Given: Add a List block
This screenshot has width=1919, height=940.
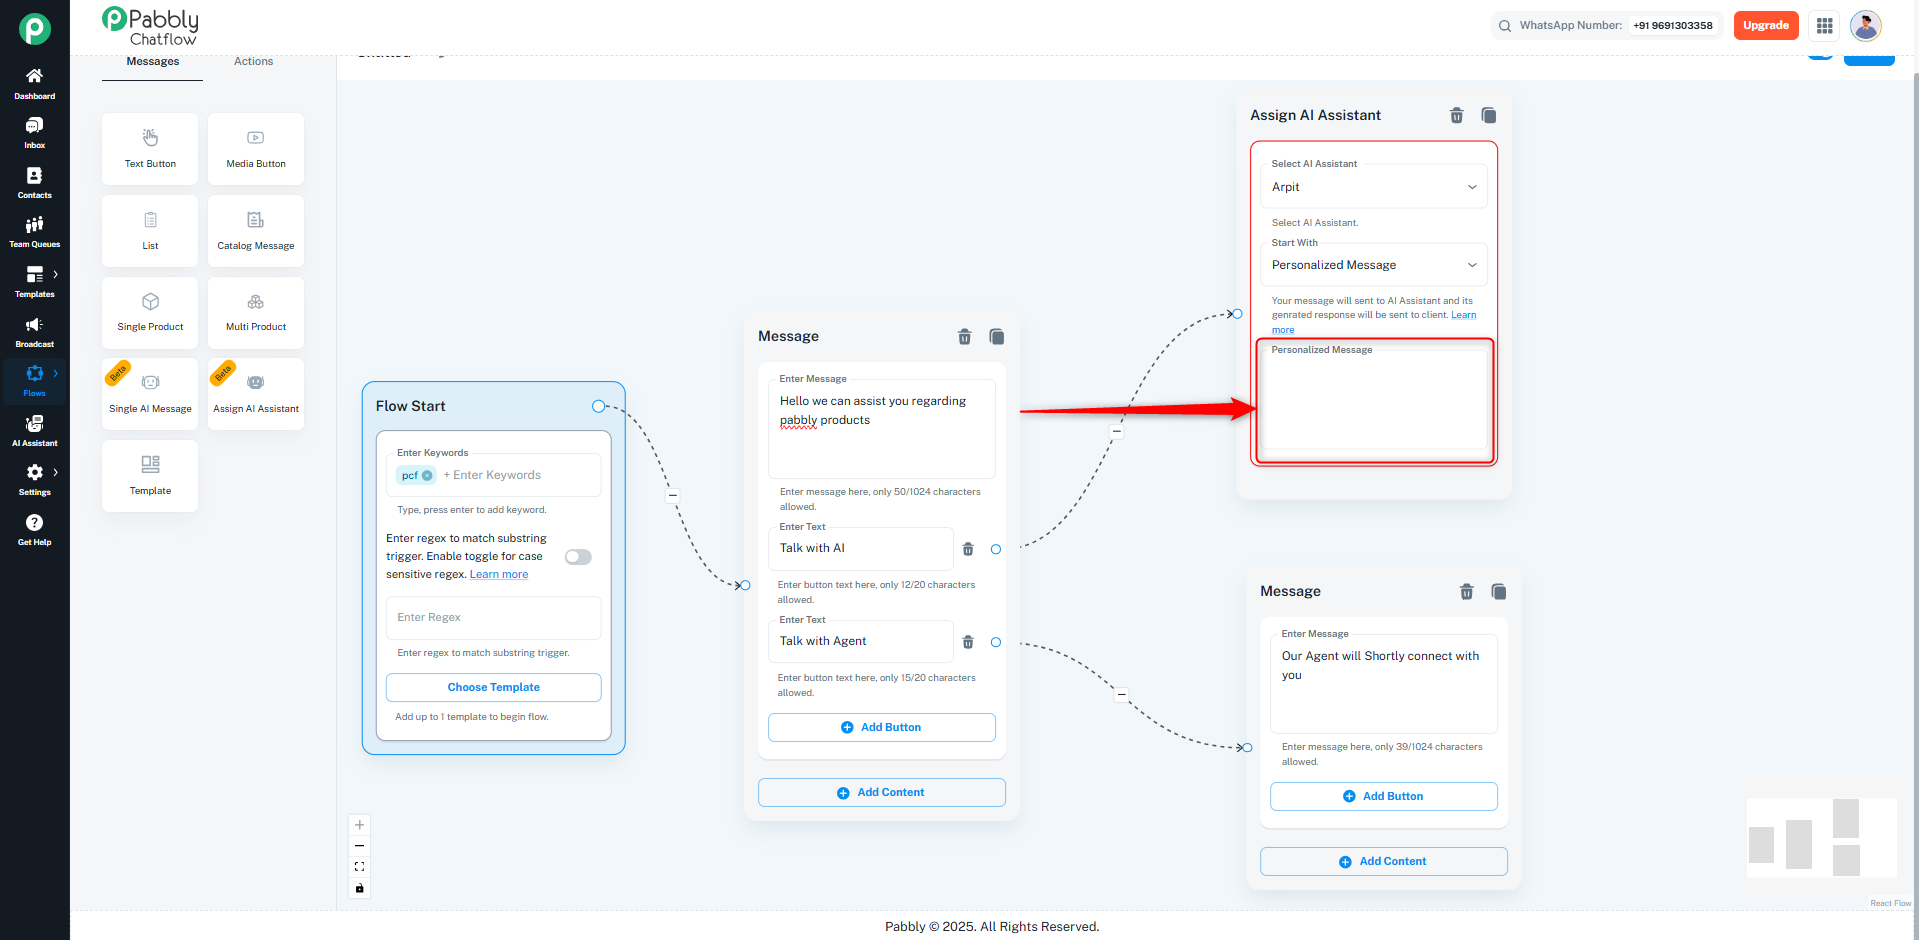Looking at the screenshot, I should pos(150,231).
